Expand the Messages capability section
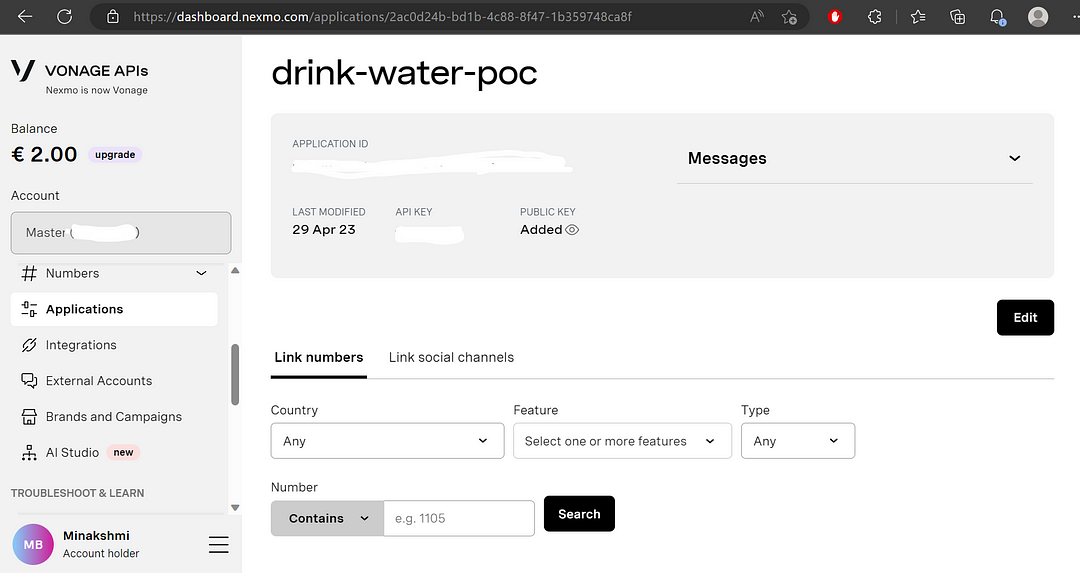Image resolution: width=1080 pixels, height=573 pixels. (854, 158)
